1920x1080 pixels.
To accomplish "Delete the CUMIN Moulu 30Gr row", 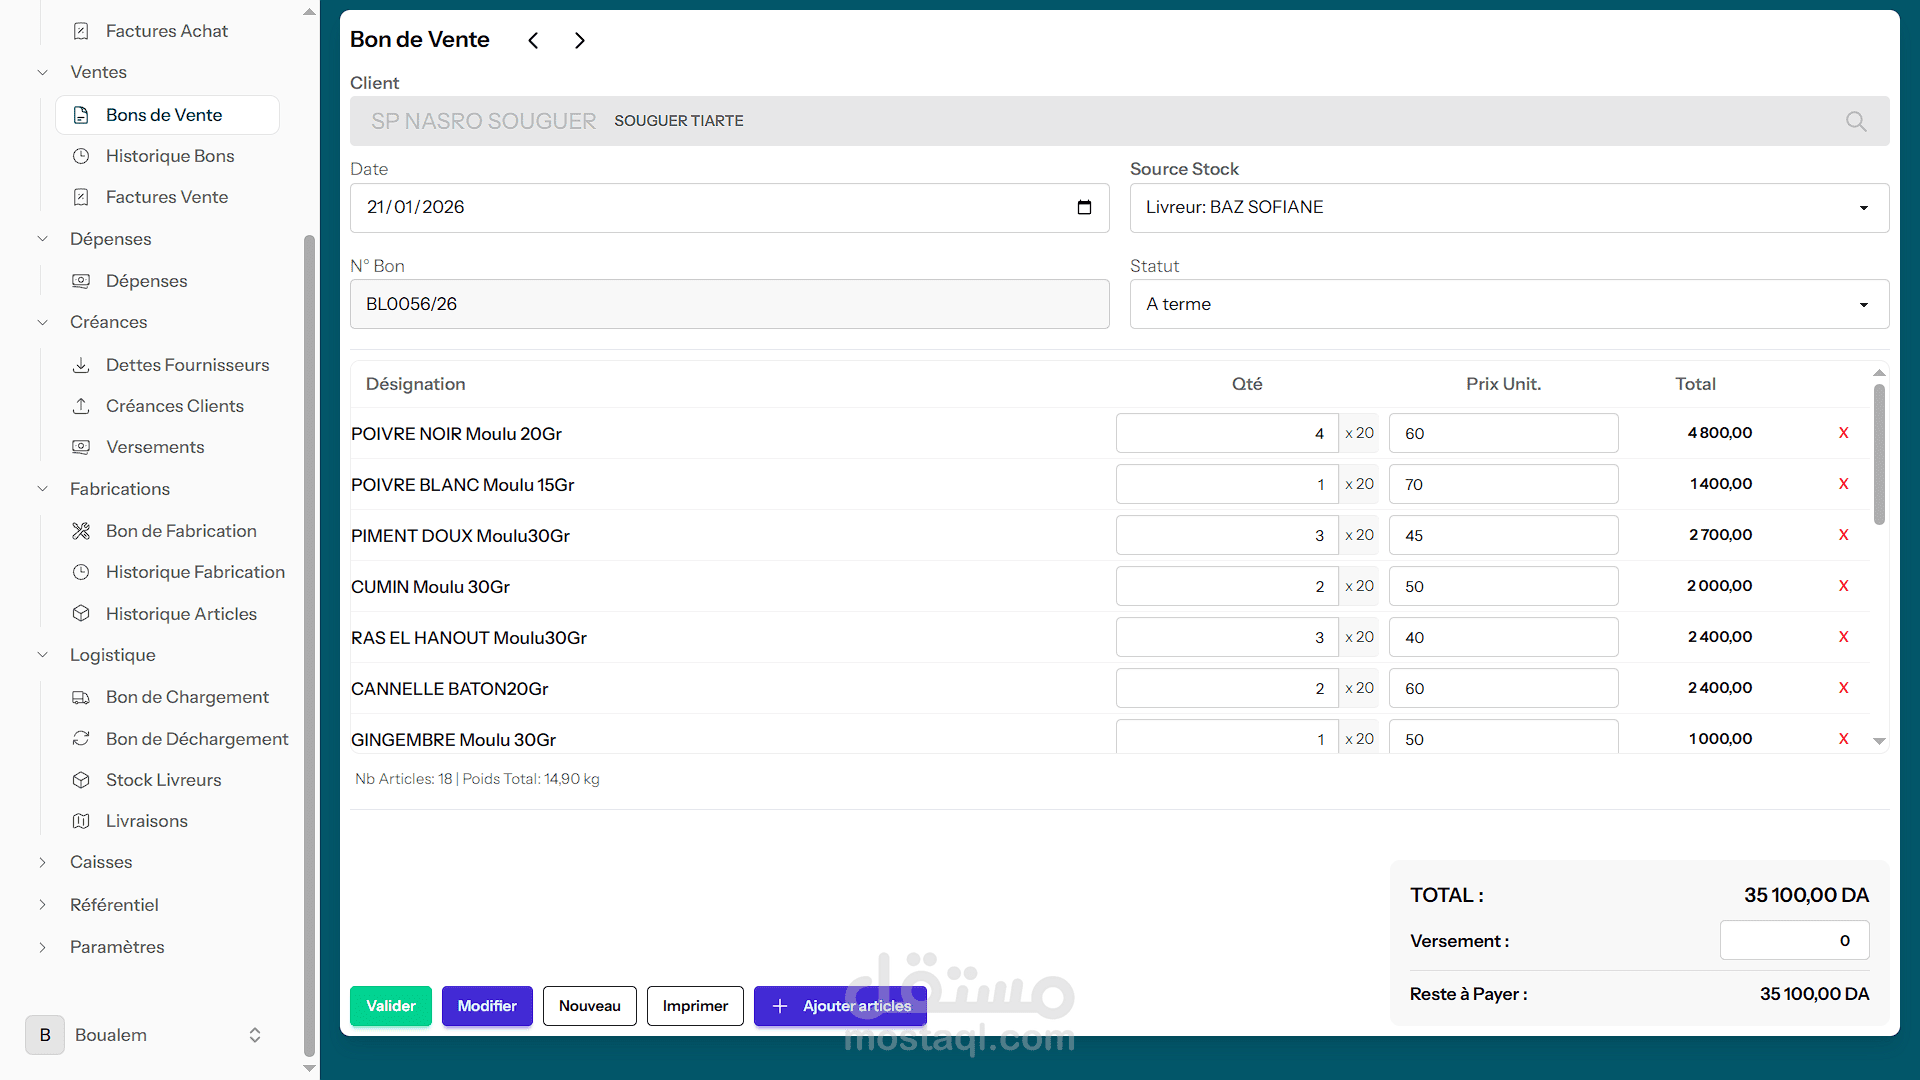I will 1843,586.
